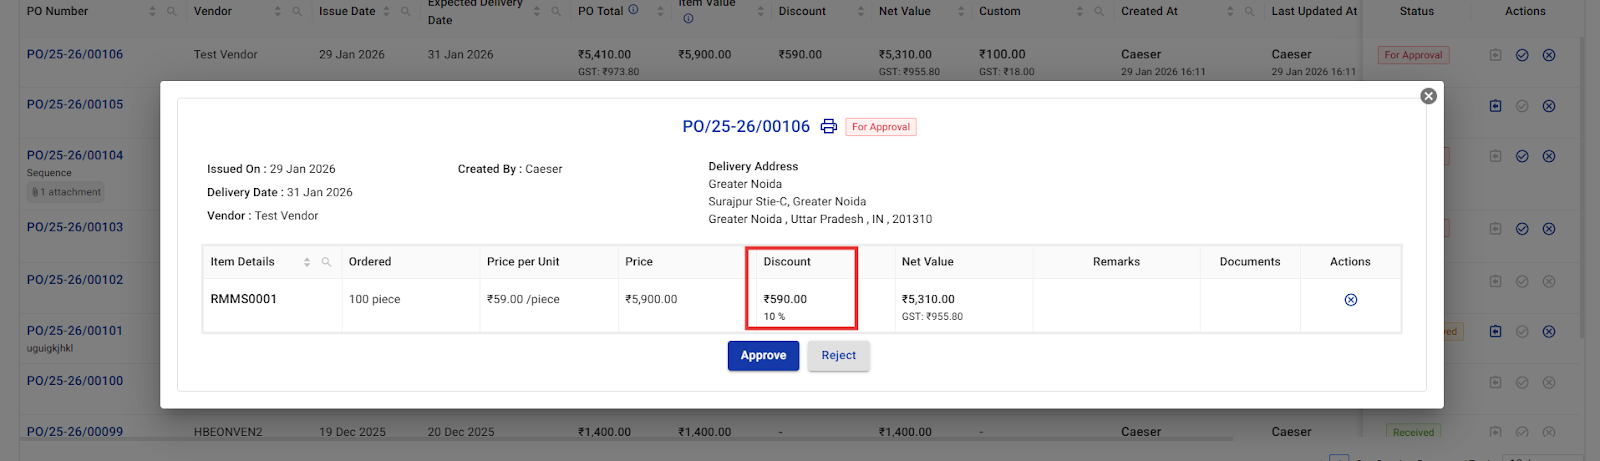The image size is (1600, 461).
Task: Click the cancel icon in RMMS0001 row
Action: point(1350,300)
